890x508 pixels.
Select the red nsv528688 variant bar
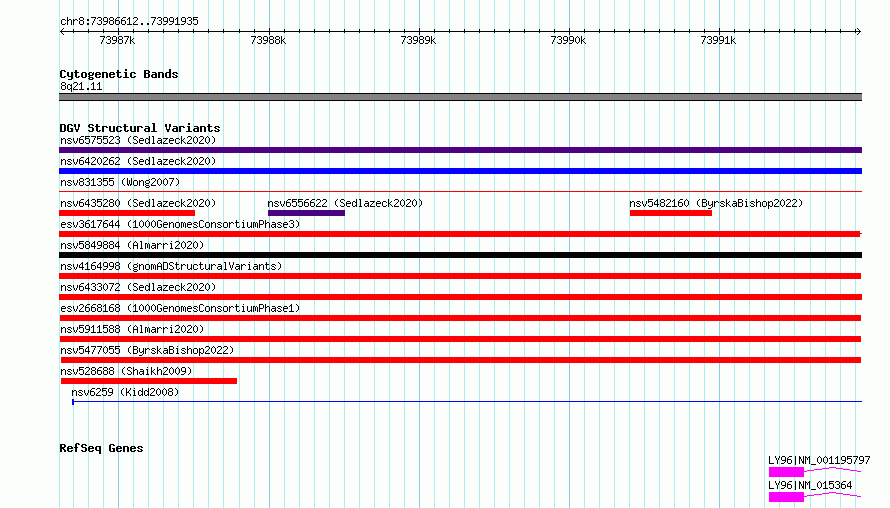(x=149, y=381)
